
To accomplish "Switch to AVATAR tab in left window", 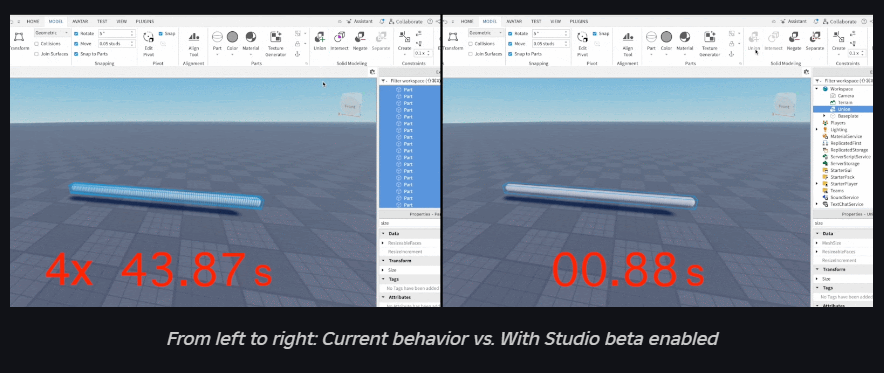I will tap(79, 21).
